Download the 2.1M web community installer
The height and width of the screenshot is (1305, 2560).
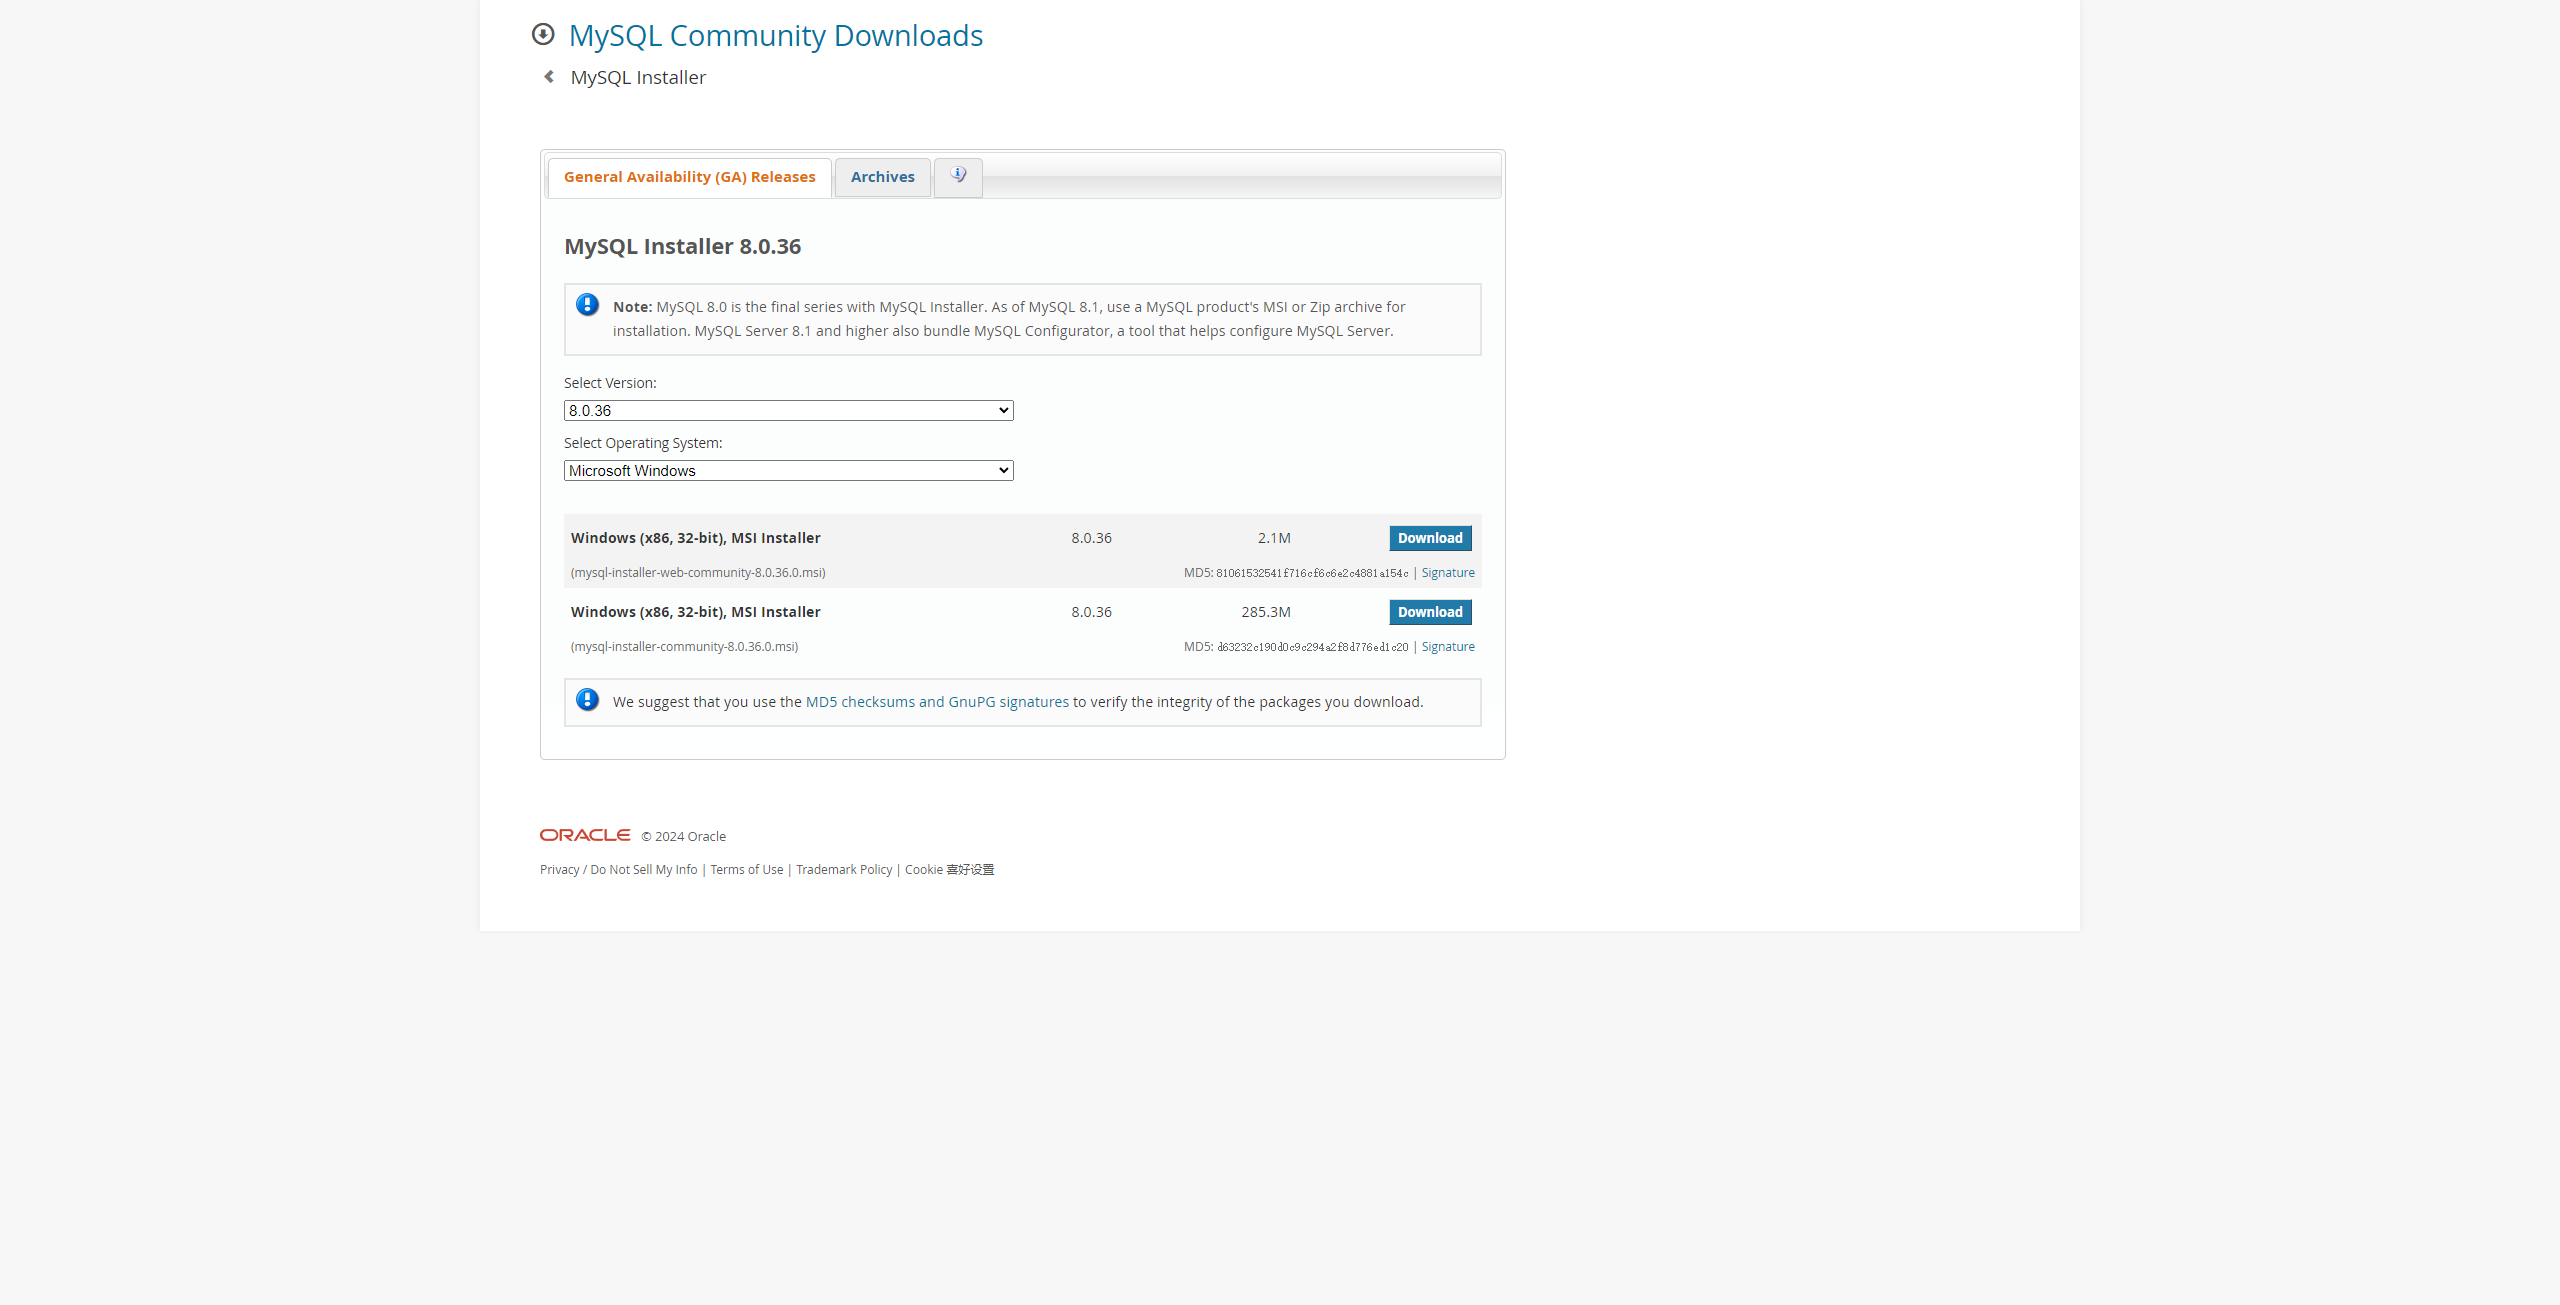pyautogui.click(x=1429, y=538)
